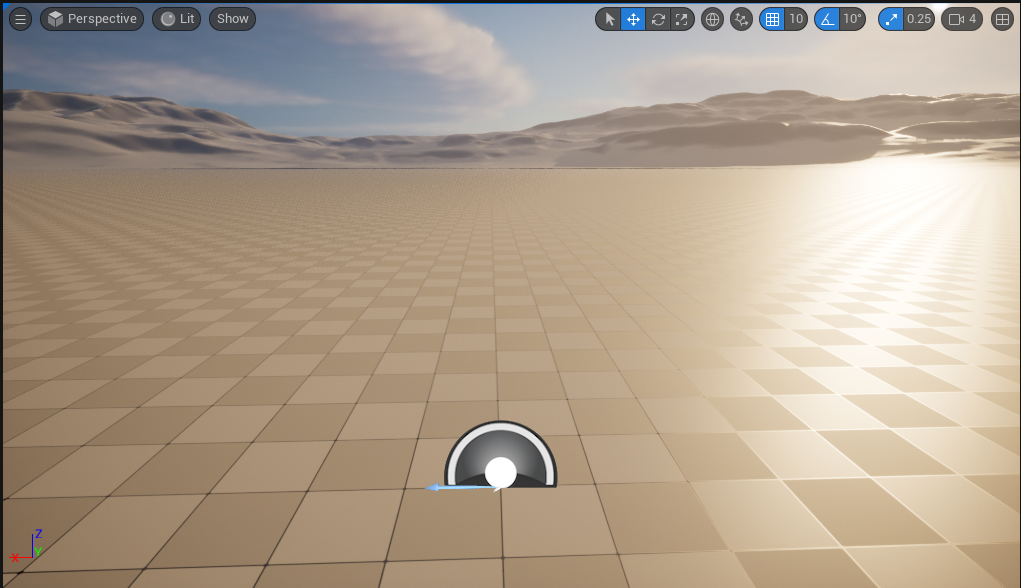1021x588 pixels.
Task: Open the Perspective view mode dropdown
Action: click(x=92, y=19)
